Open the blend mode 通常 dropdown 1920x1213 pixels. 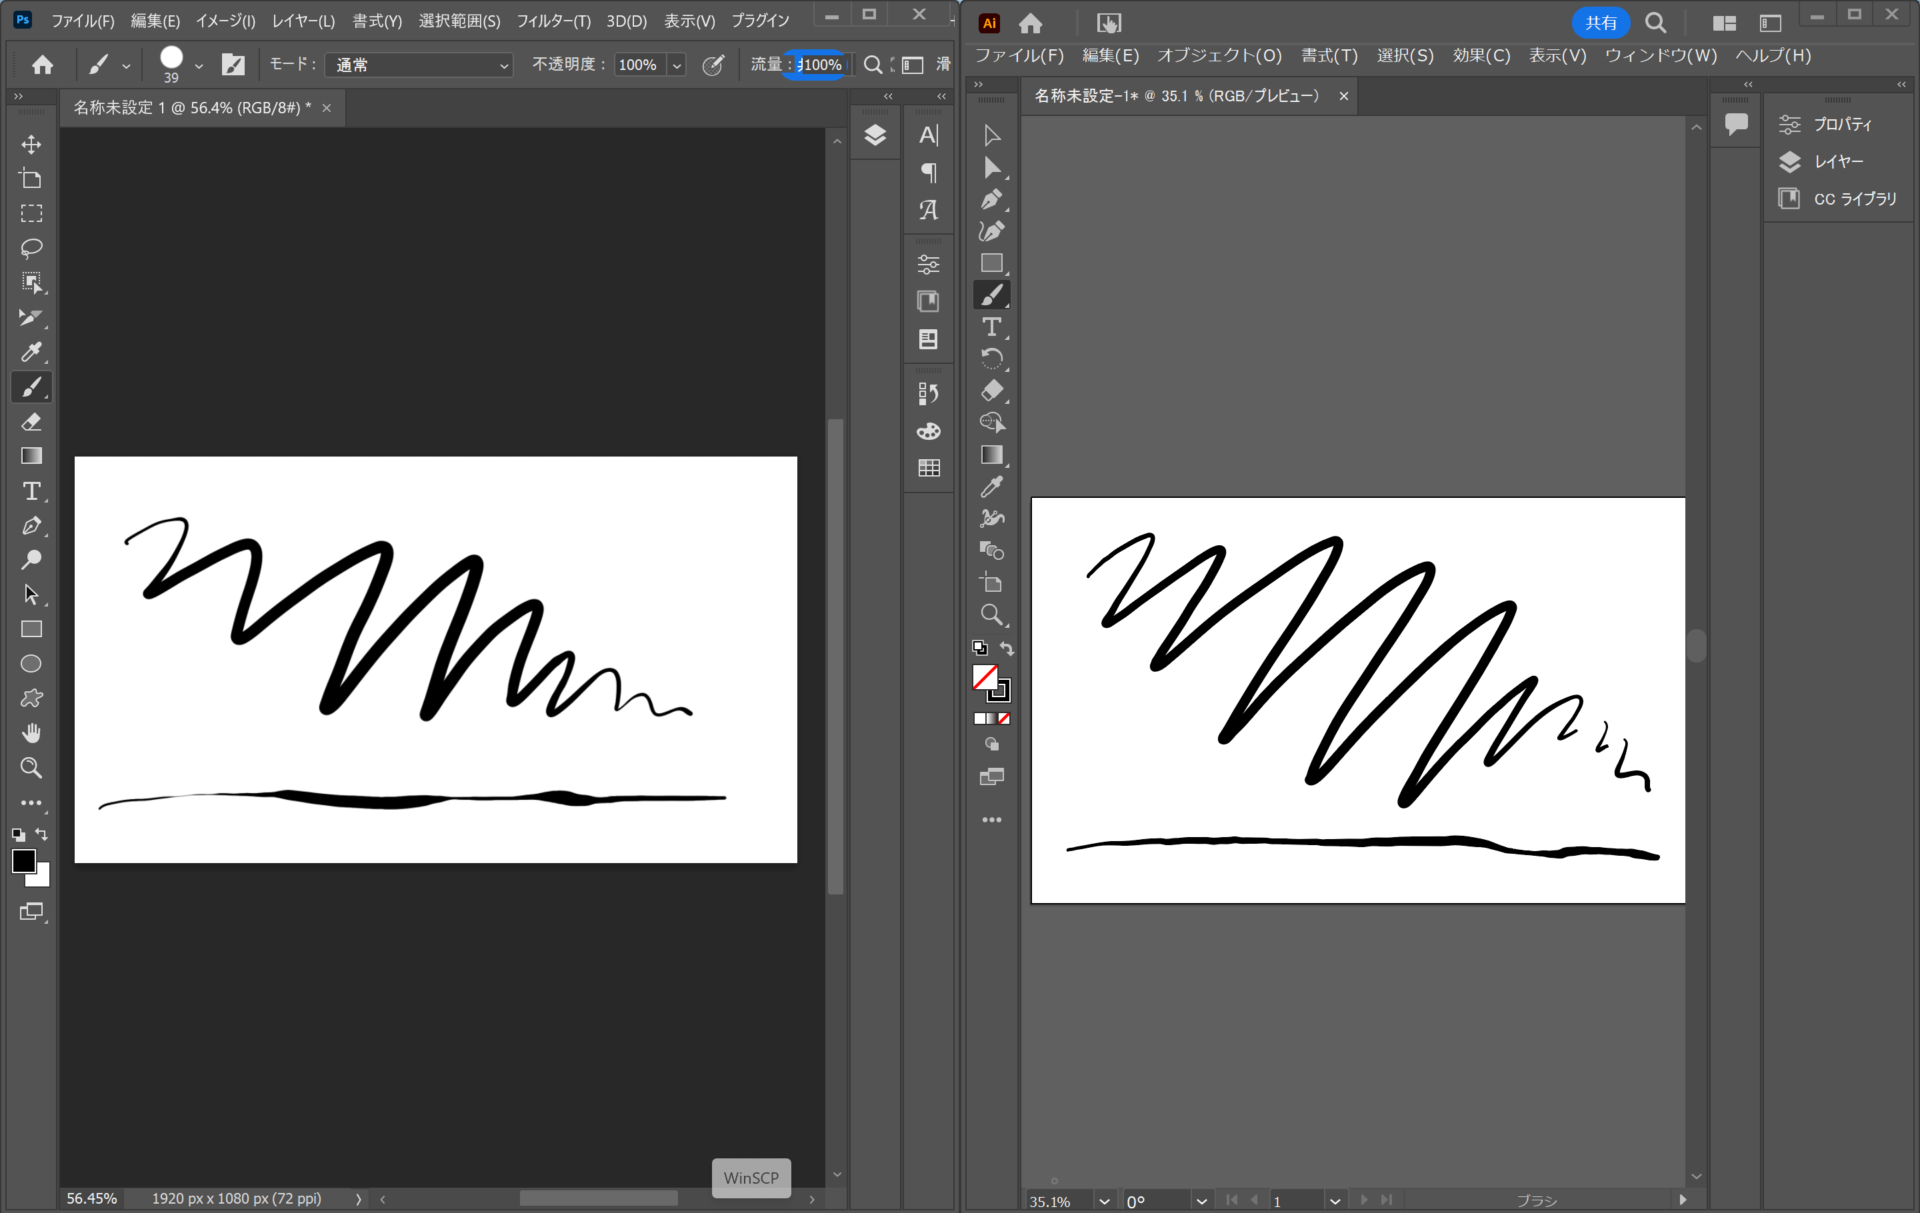point(418,65)
